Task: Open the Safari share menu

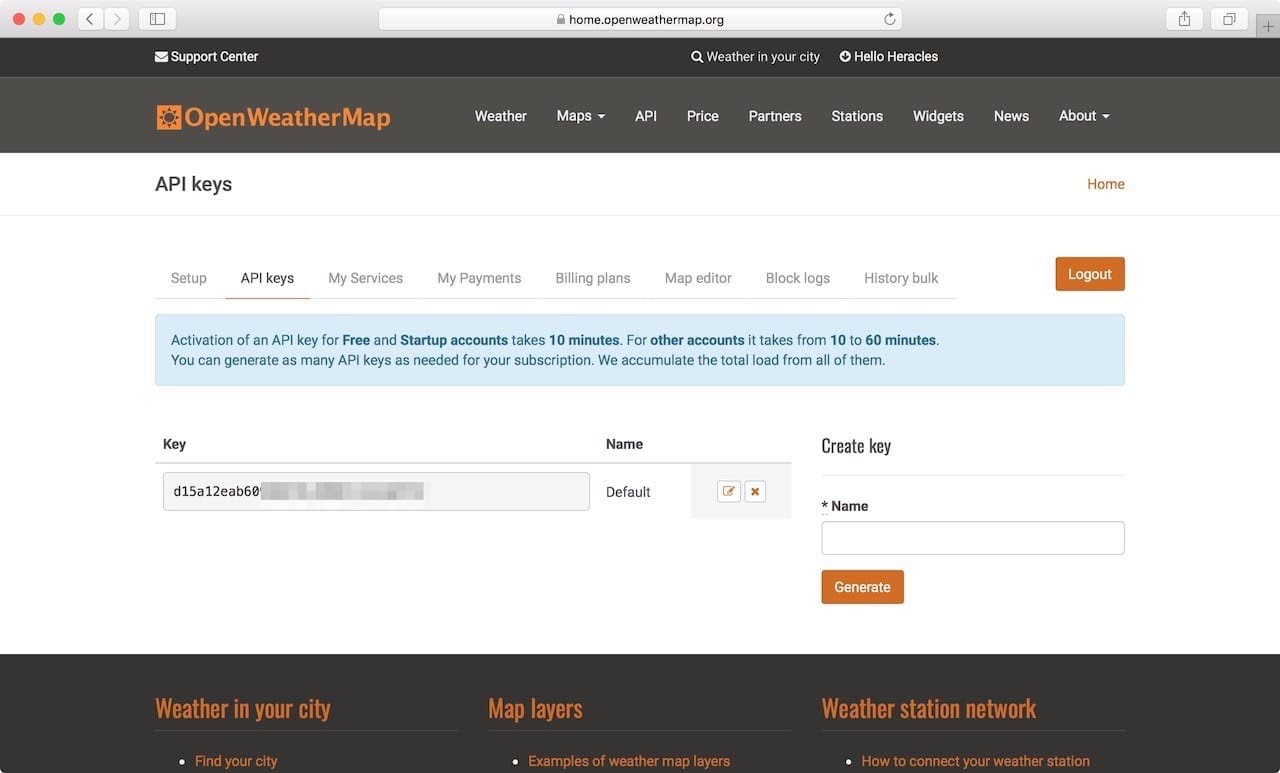Action: click(1184, 18)
